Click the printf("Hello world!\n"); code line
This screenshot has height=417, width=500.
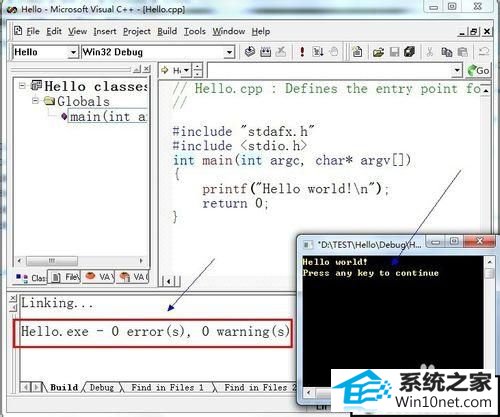pos(295,189)
